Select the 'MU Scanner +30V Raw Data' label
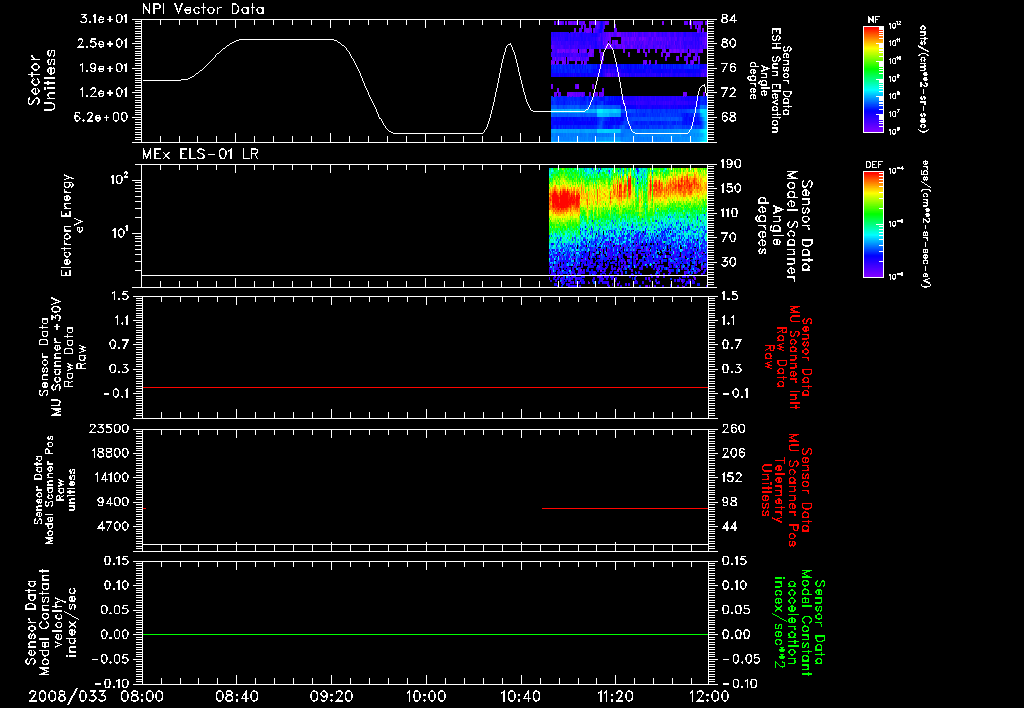1024x708 pixels. pyautogui.click(x=61, y=357)
